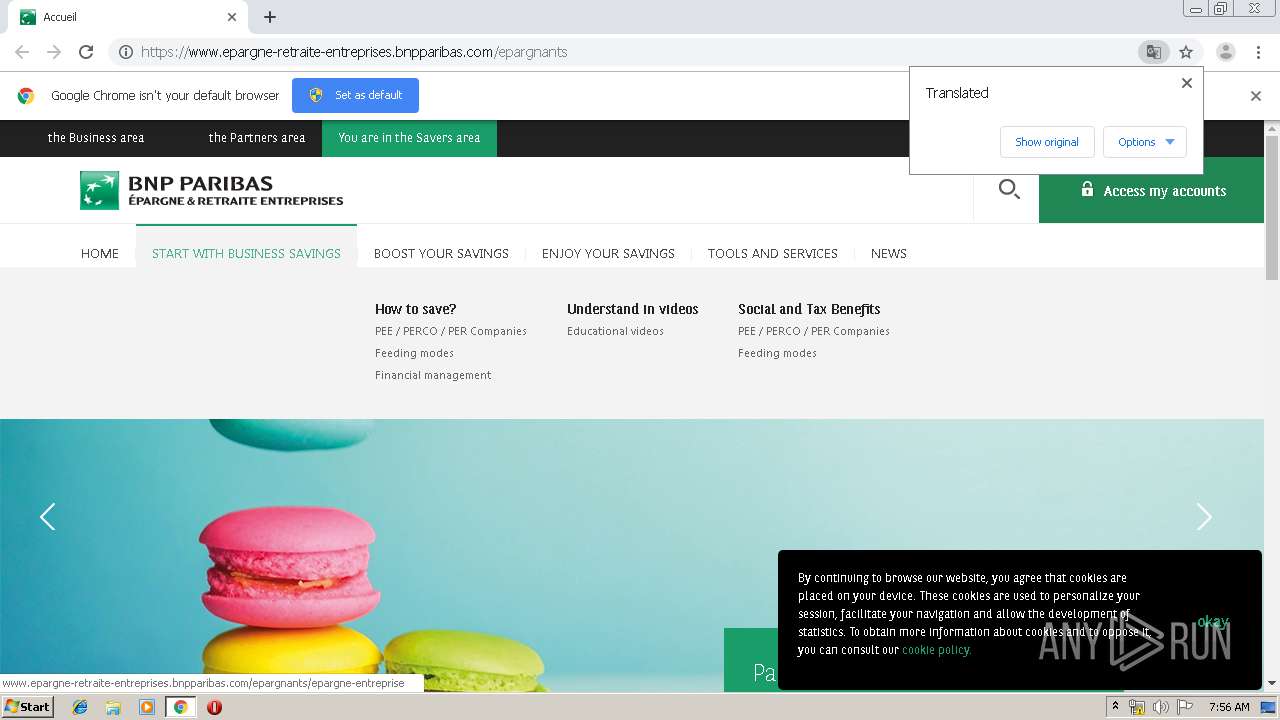This screenshot has height=720, width=1280.
Task: Open File Explorer from the taskbar
Action: [x=113, y=707]
